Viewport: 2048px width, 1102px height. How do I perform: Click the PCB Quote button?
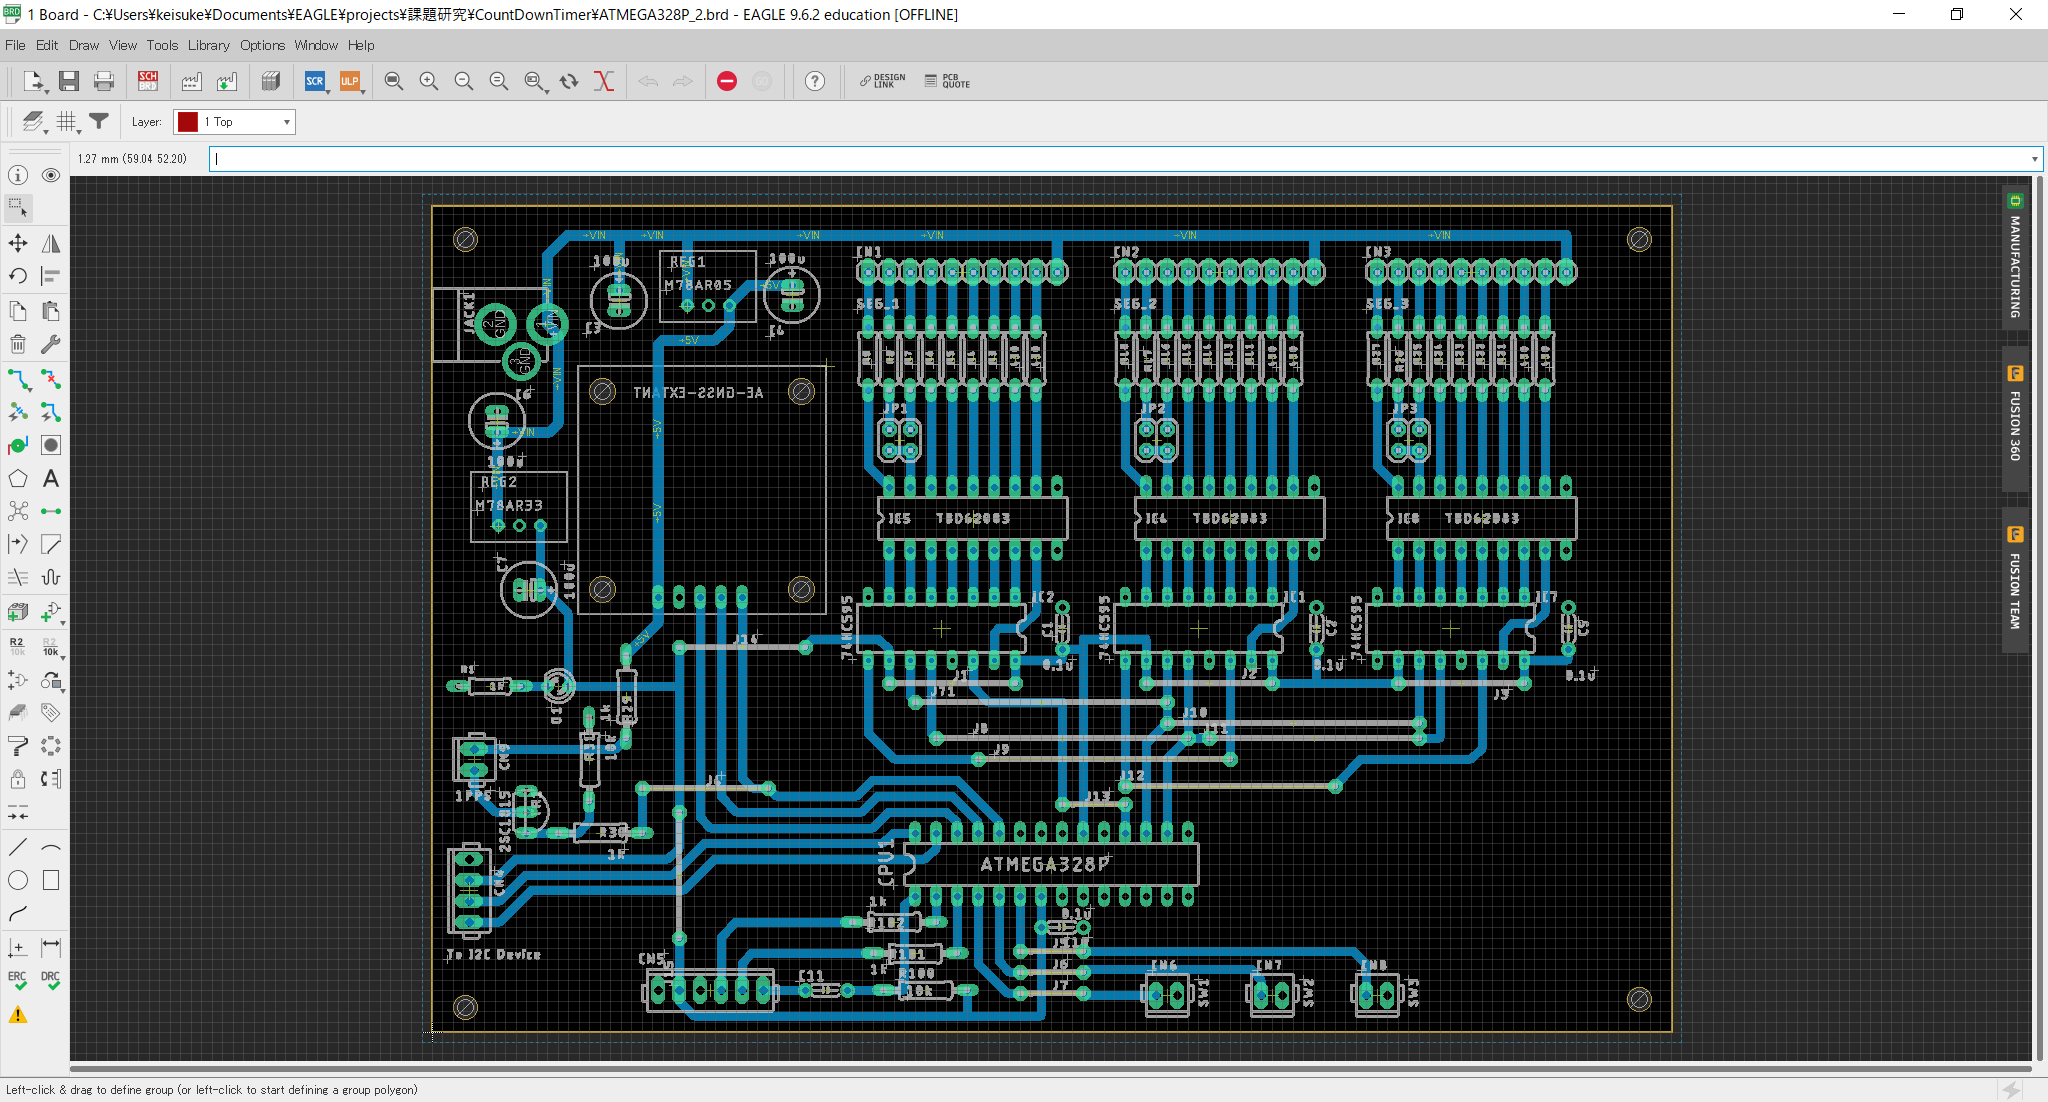[947, 81]
